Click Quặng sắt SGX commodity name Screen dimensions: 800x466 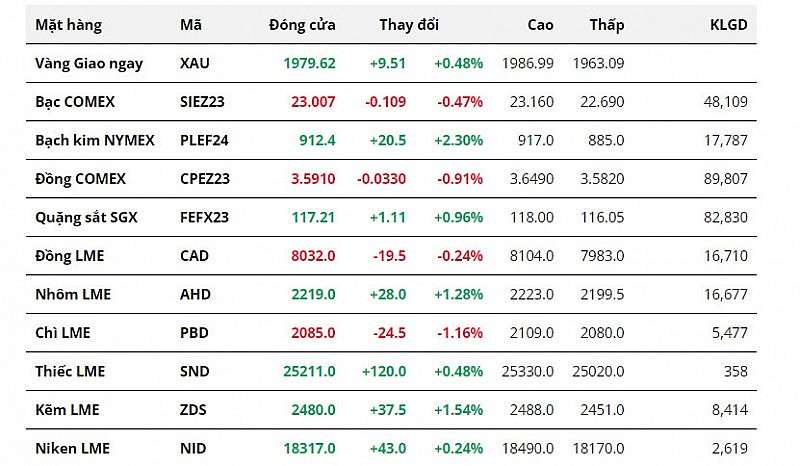84,217
